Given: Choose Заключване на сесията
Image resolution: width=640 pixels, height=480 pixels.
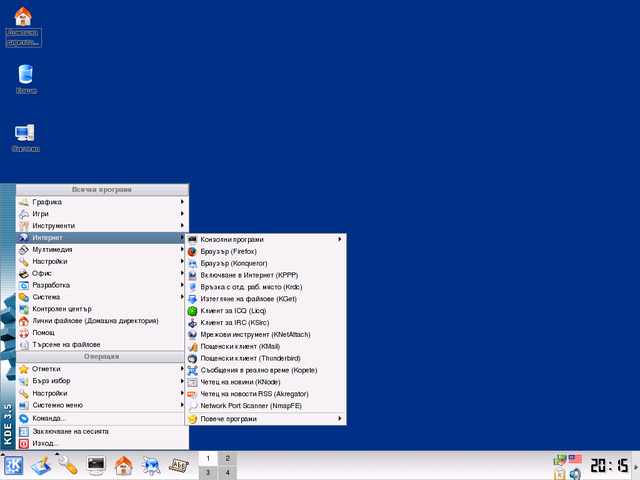Looking at the screenshot, I should 102,431.
